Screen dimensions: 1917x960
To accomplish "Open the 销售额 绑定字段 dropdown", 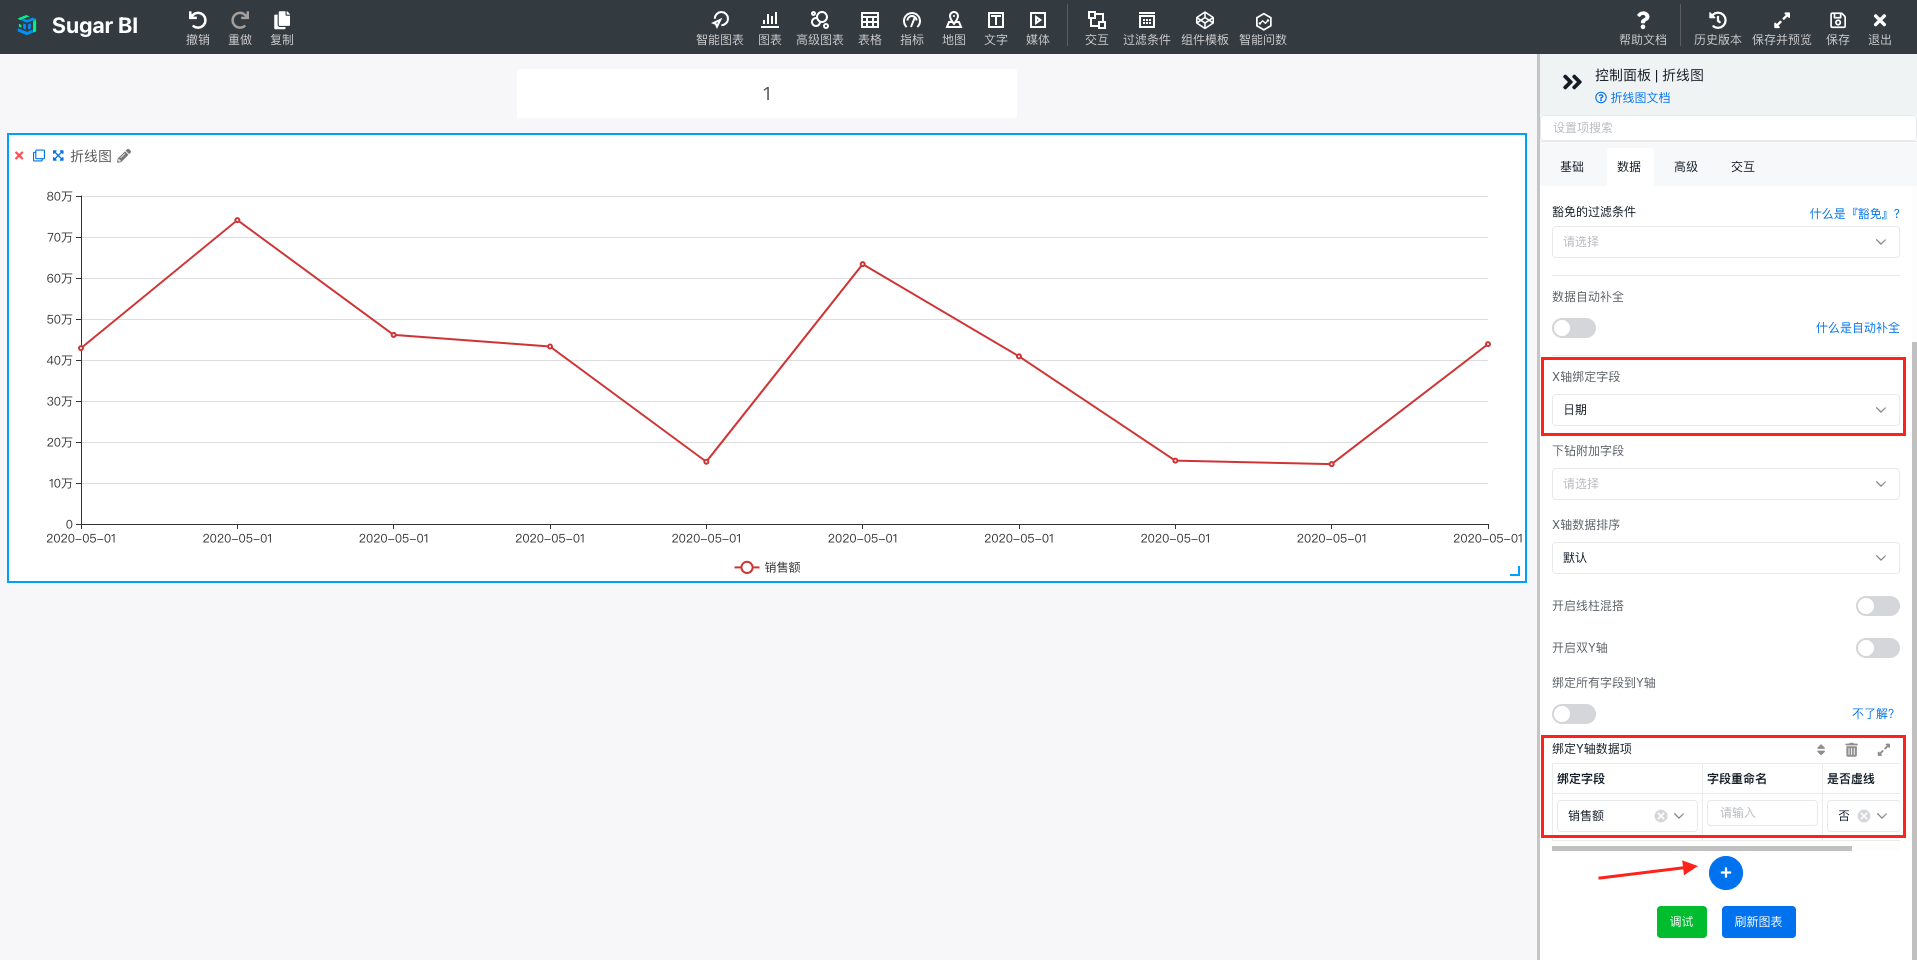I will click(x=1626, y=816).
